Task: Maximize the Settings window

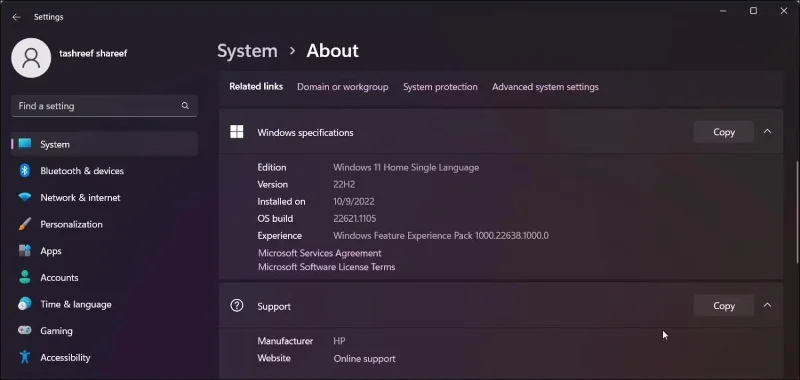Action: (x=753, y=11)
